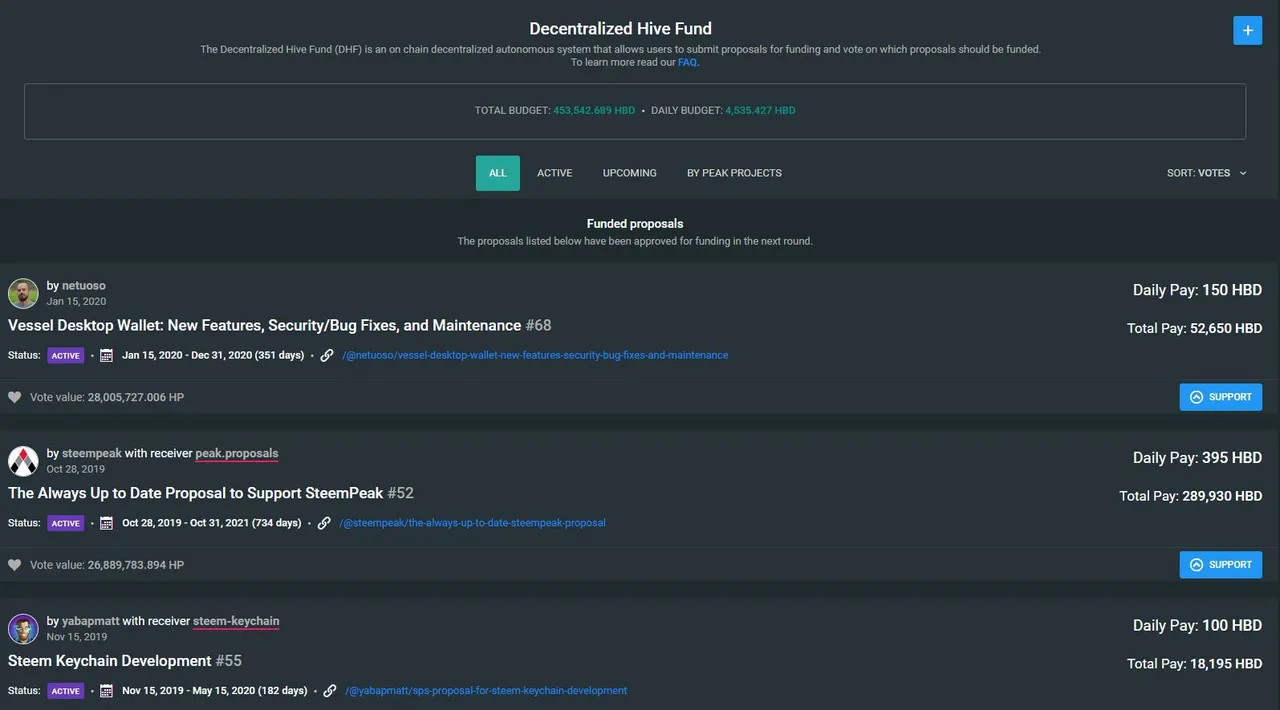Open the Sort: Votes dropdown
Viewport: 1280px width, 710px height.
(1207, 173)
